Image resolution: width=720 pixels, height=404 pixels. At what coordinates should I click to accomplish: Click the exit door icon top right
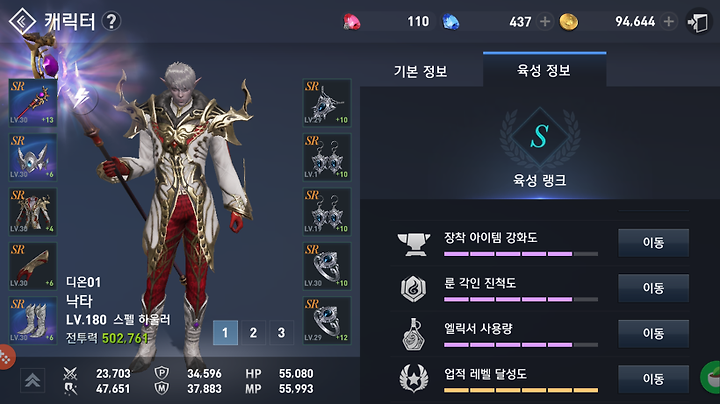click(698, 22)
